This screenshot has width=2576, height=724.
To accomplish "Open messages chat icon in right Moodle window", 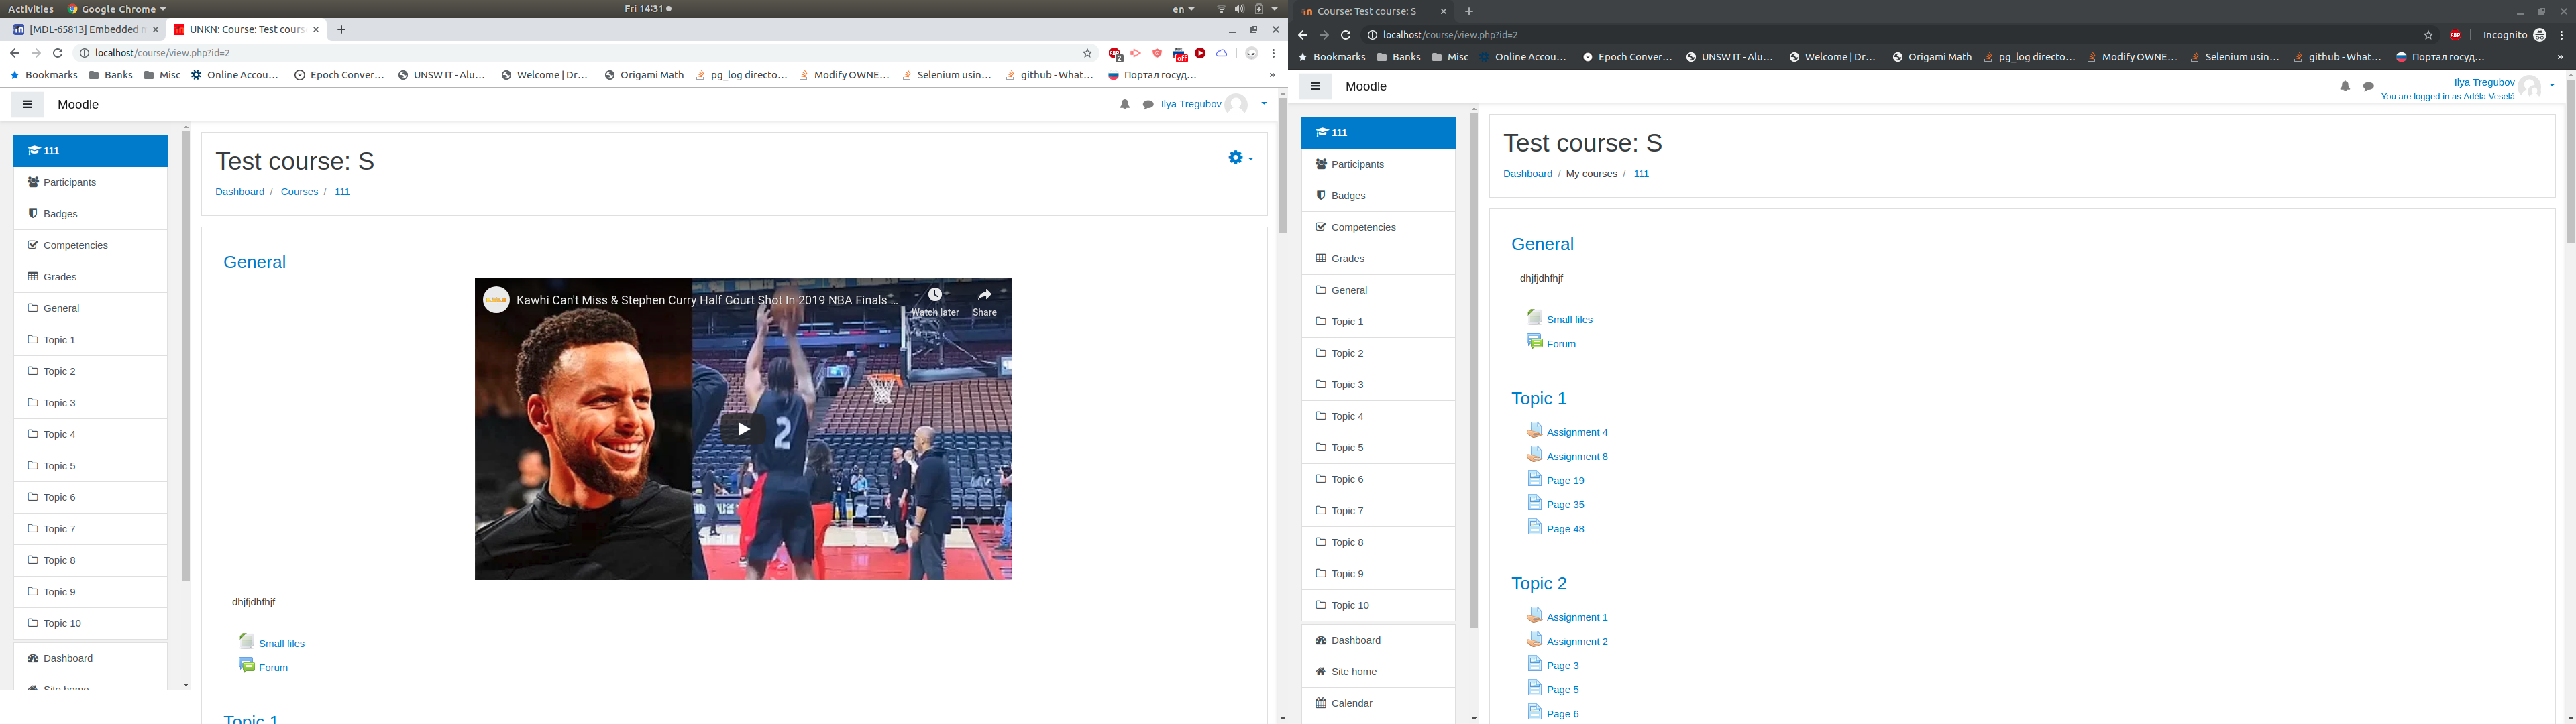I will 2368,87.
